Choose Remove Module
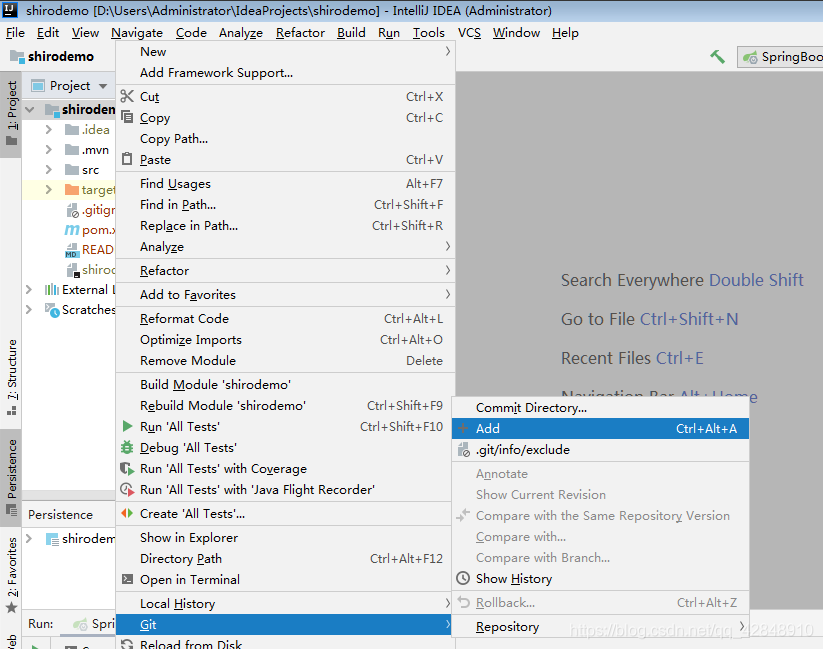This screenshot has width=823, height=649. point(285,360)
